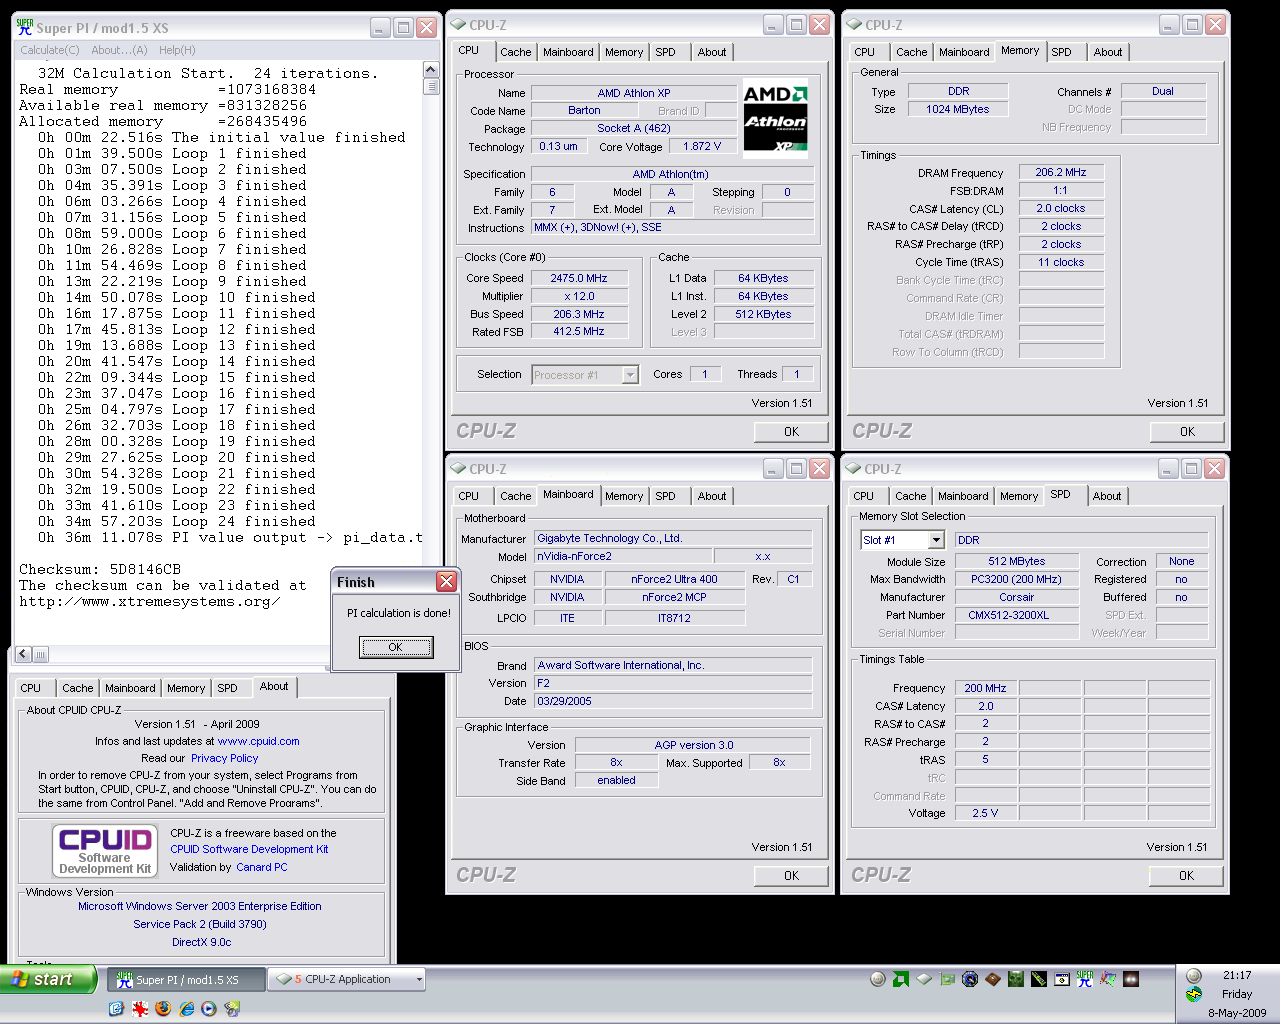Viewport: 1280px width, 1024px height.
Task: Switch to Memory tab in the CPU-Z About window
Action: 186,688
